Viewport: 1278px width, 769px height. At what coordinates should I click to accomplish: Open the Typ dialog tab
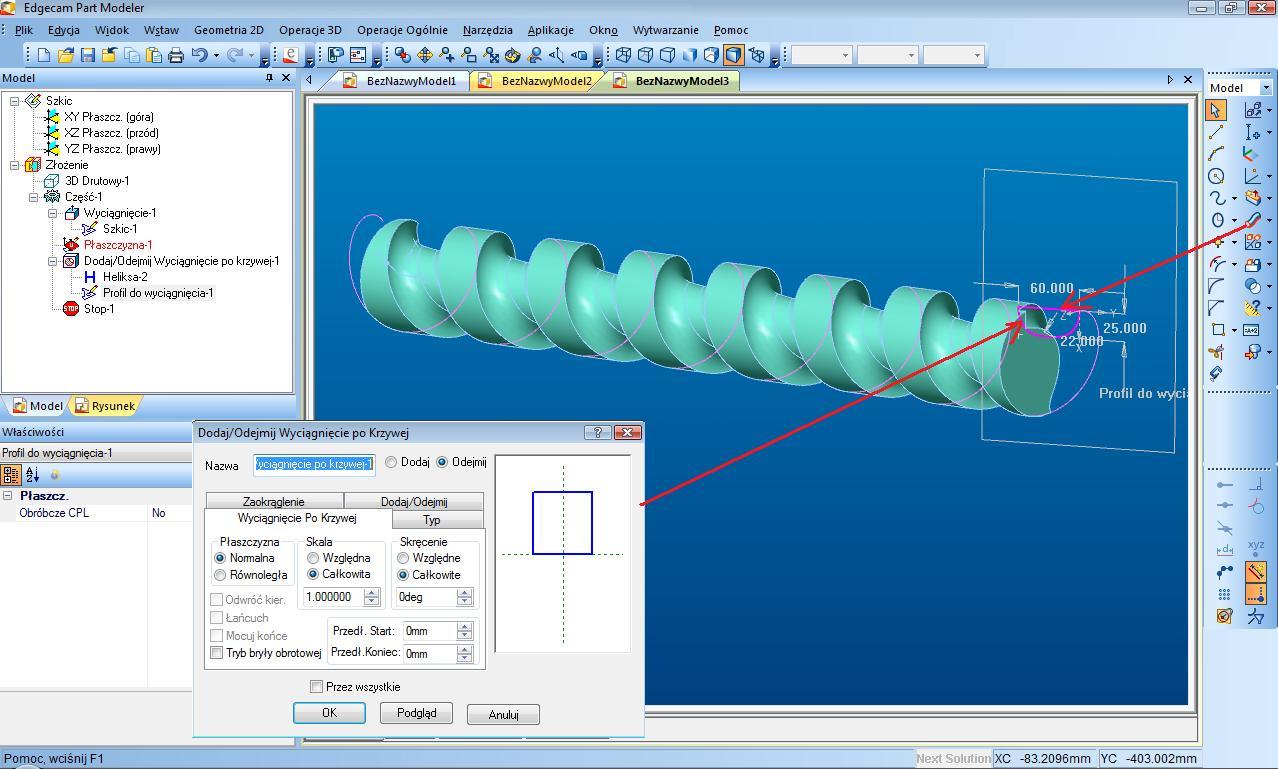tap(432, 520)
